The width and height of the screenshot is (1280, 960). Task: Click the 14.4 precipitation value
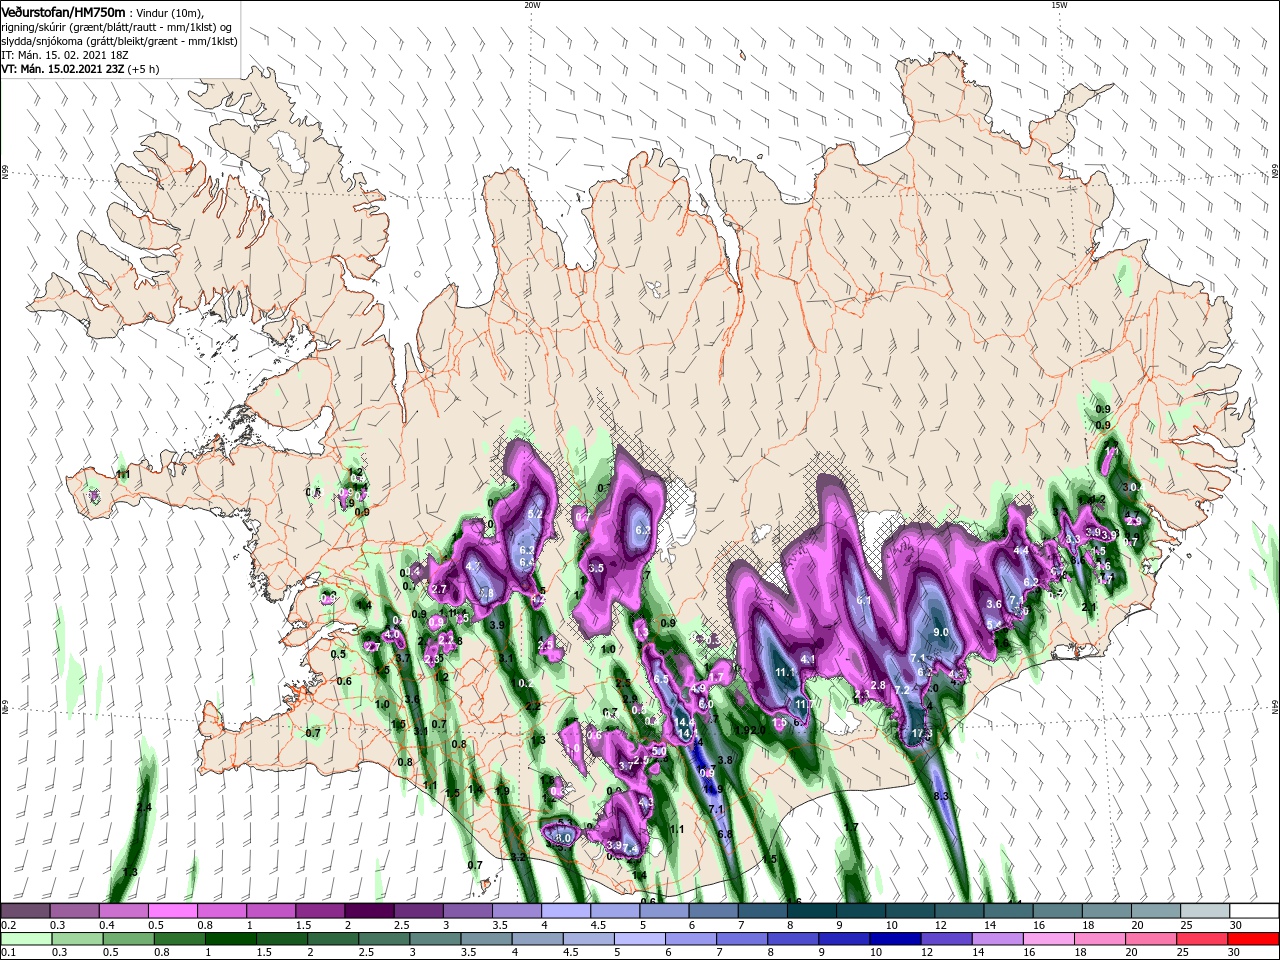click(685, 723)
